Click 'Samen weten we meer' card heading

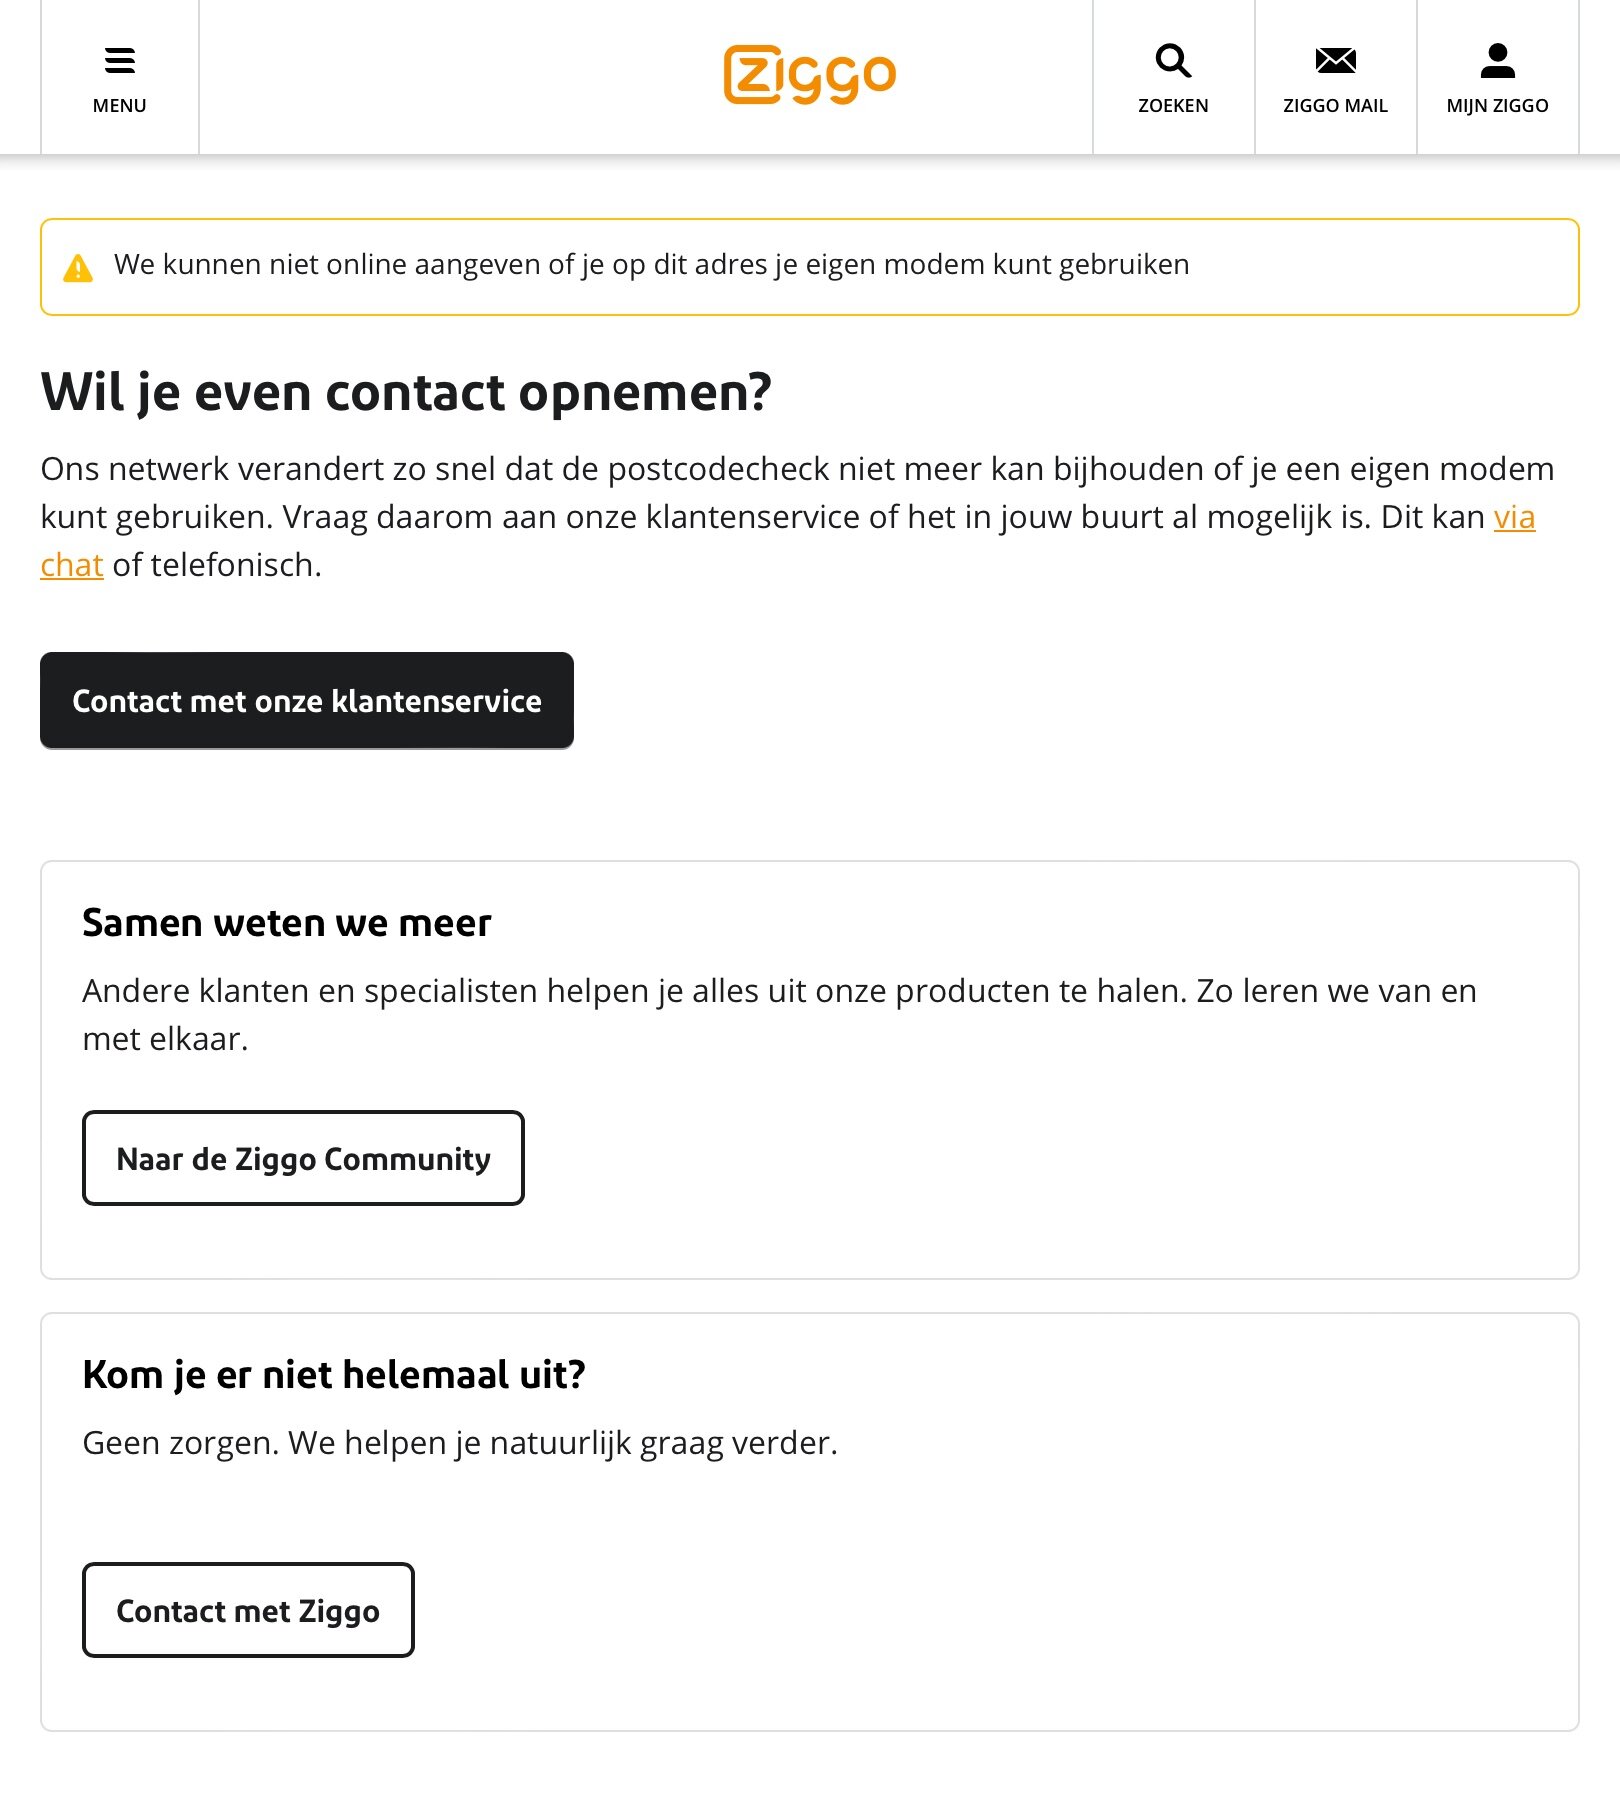(x=287, y=922)
